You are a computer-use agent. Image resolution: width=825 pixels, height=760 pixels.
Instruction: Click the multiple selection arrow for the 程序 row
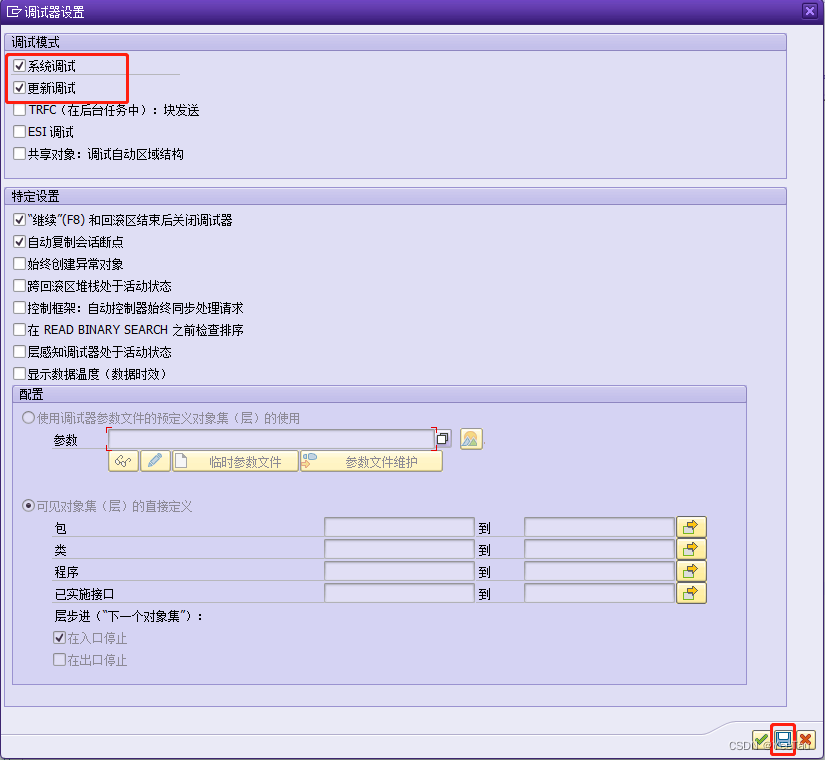tap(691, 570)
